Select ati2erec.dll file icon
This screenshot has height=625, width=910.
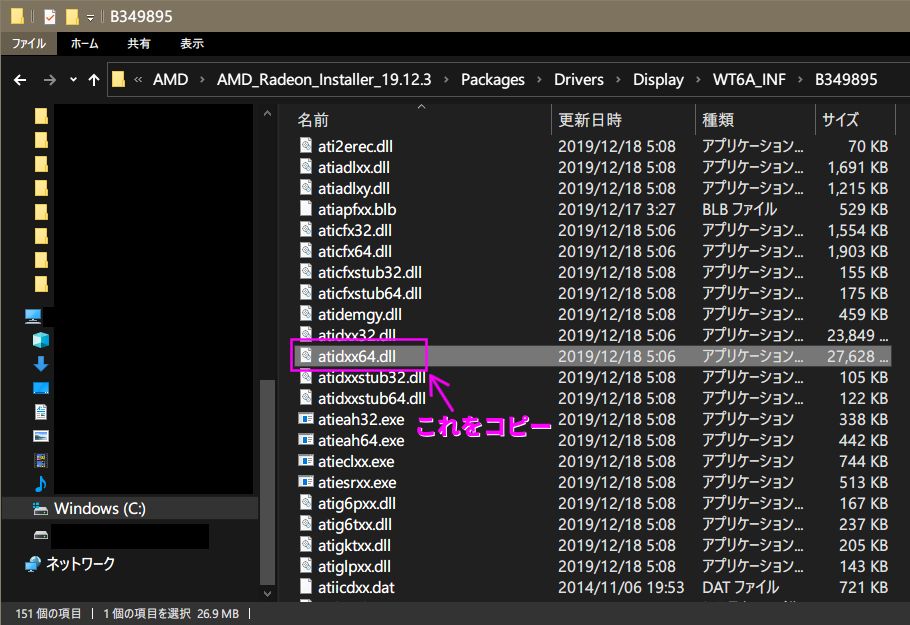pyautogui.click(x=306, y=146)
